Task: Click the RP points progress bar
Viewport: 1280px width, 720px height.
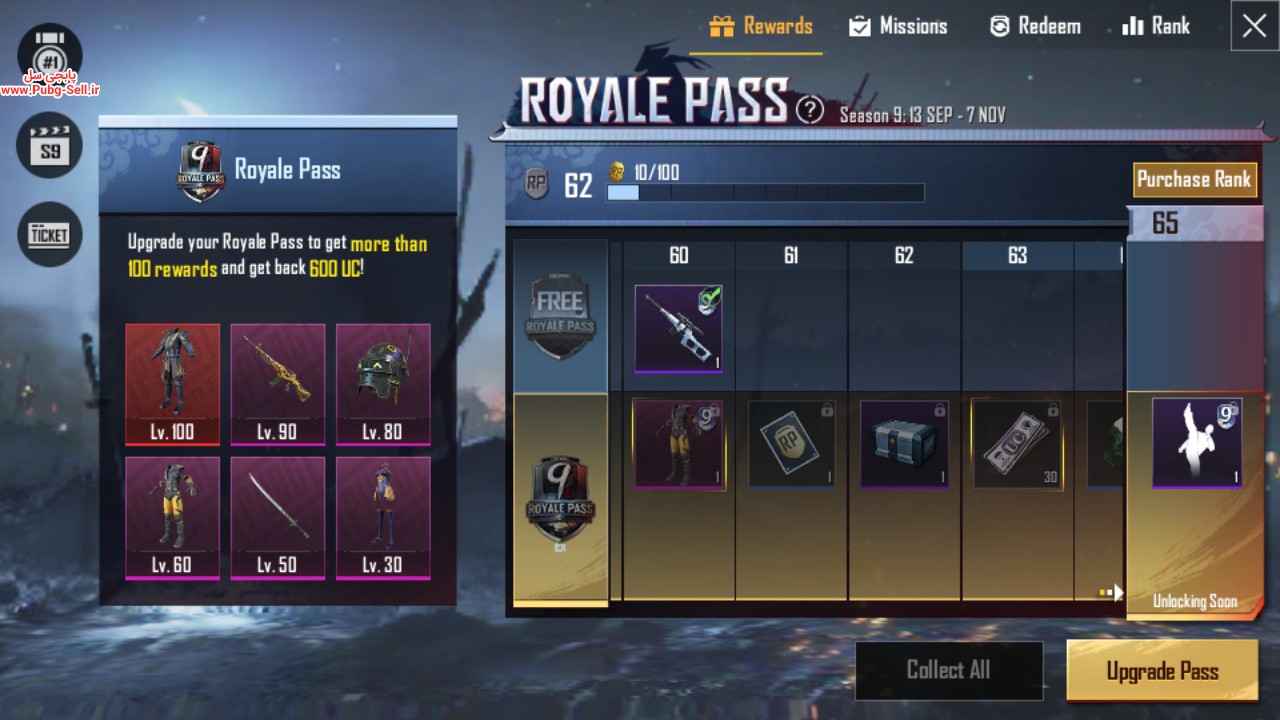Action: coord(765,192)
